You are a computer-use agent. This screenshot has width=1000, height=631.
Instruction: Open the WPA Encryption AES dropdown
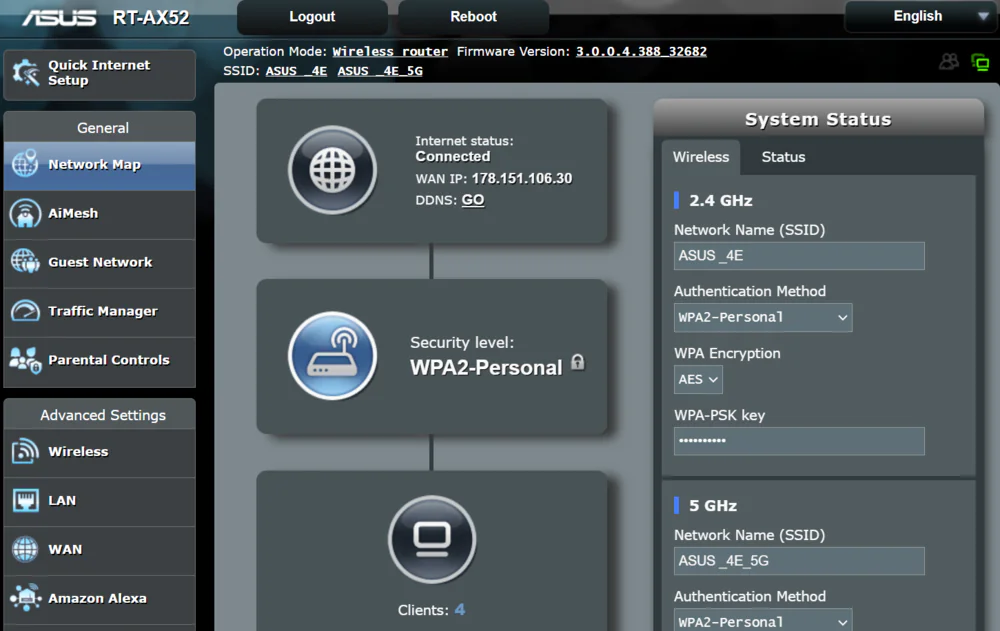pos(698,380)
